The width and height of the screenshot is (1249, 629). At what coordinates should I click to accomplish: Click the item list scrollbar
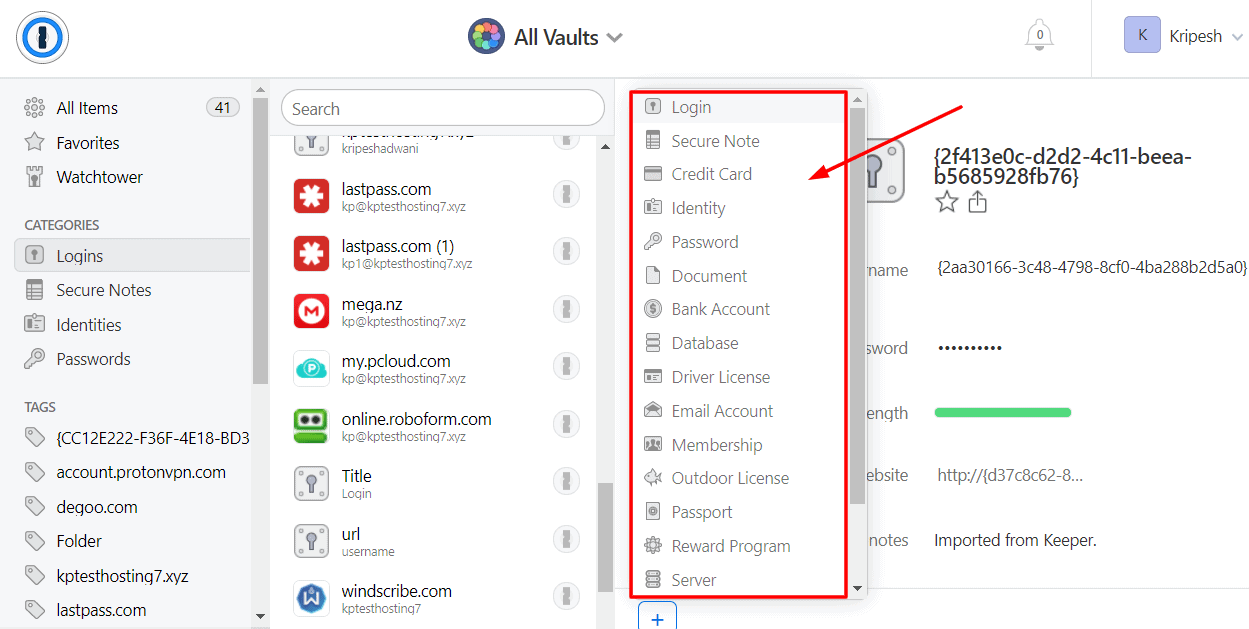coord(605,535)
